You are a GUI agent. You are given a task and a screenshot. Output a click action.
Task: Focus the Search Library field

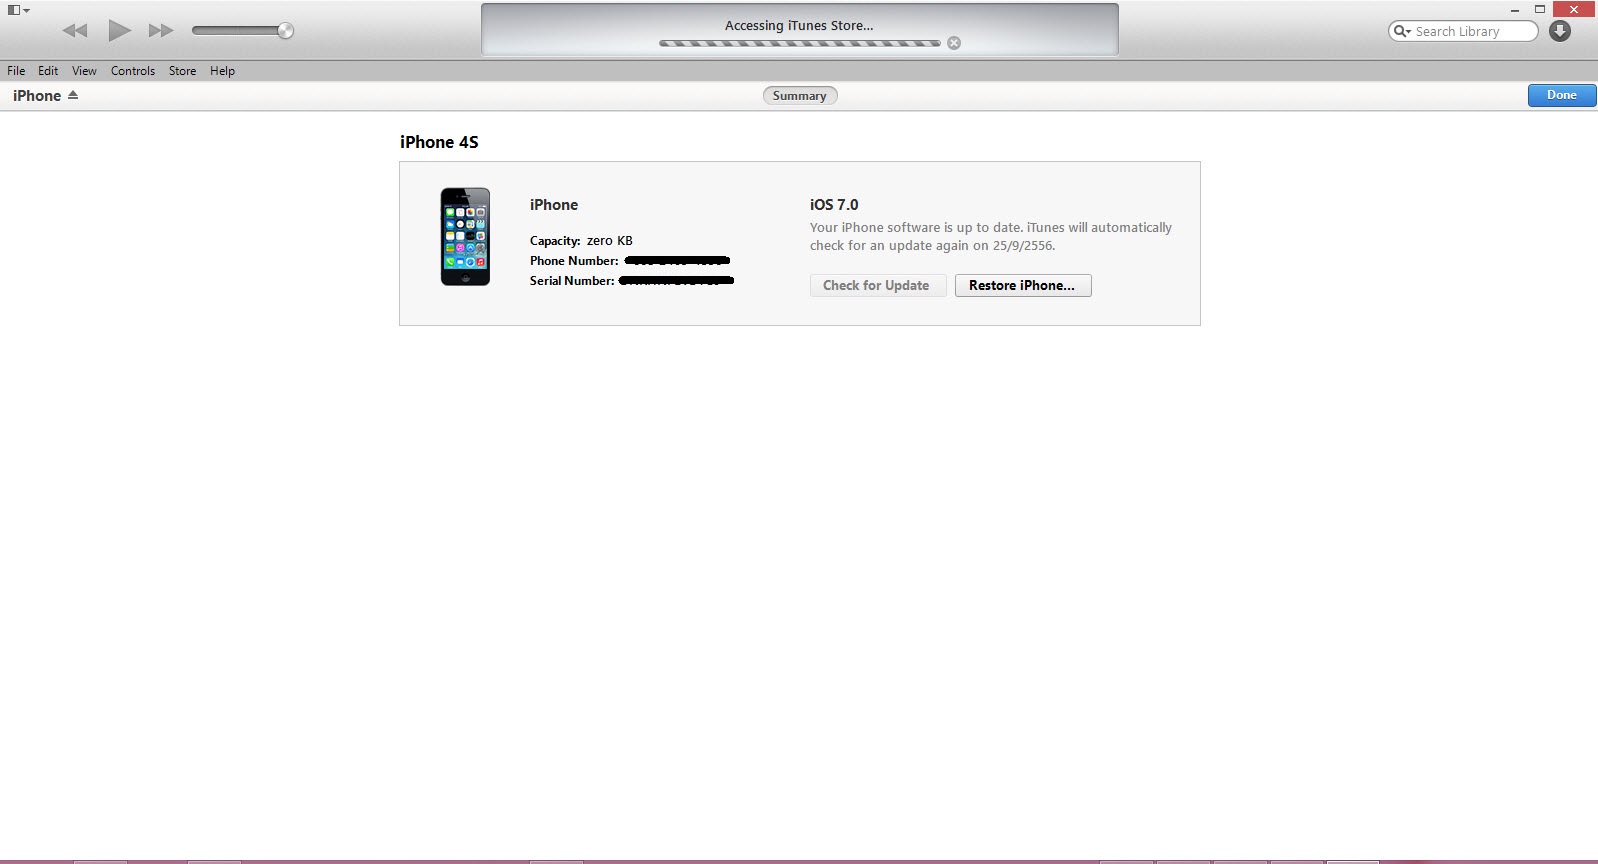point(1463,31)
